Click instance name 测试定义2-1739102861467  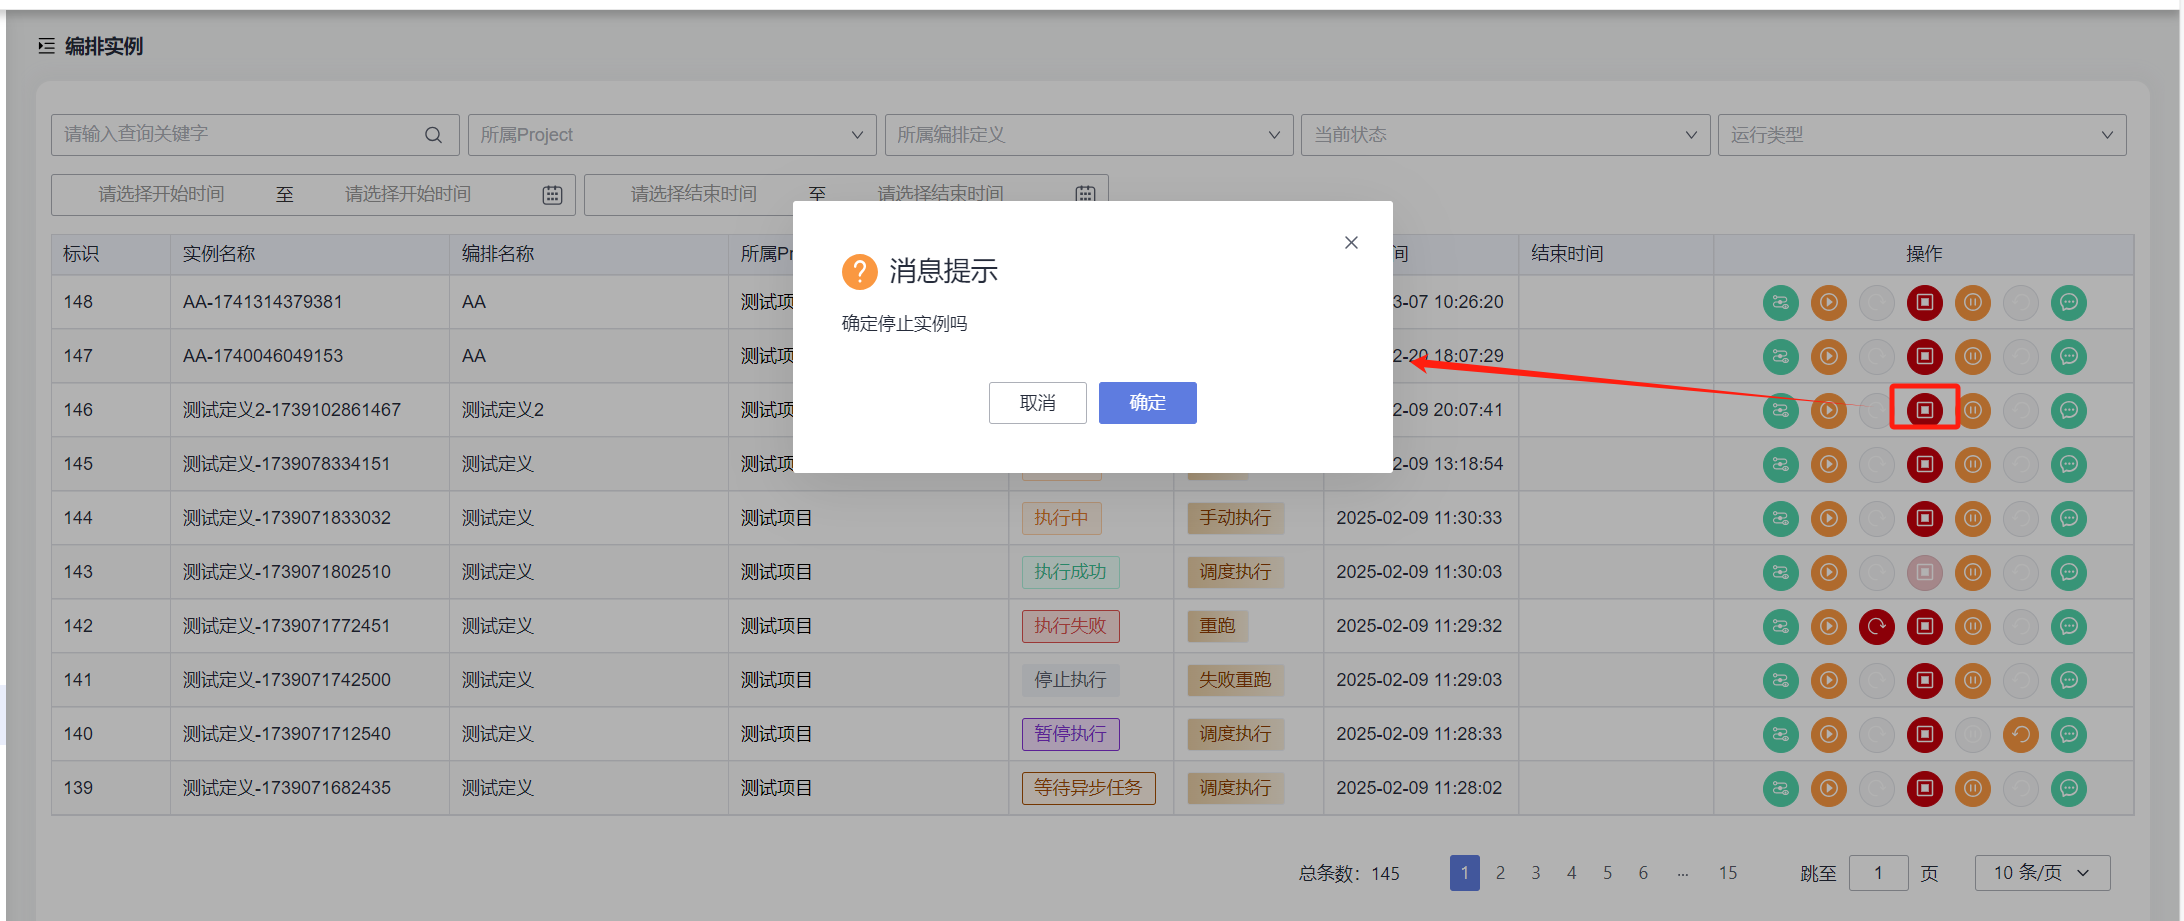pyautogui.click(x=292, y=410)
